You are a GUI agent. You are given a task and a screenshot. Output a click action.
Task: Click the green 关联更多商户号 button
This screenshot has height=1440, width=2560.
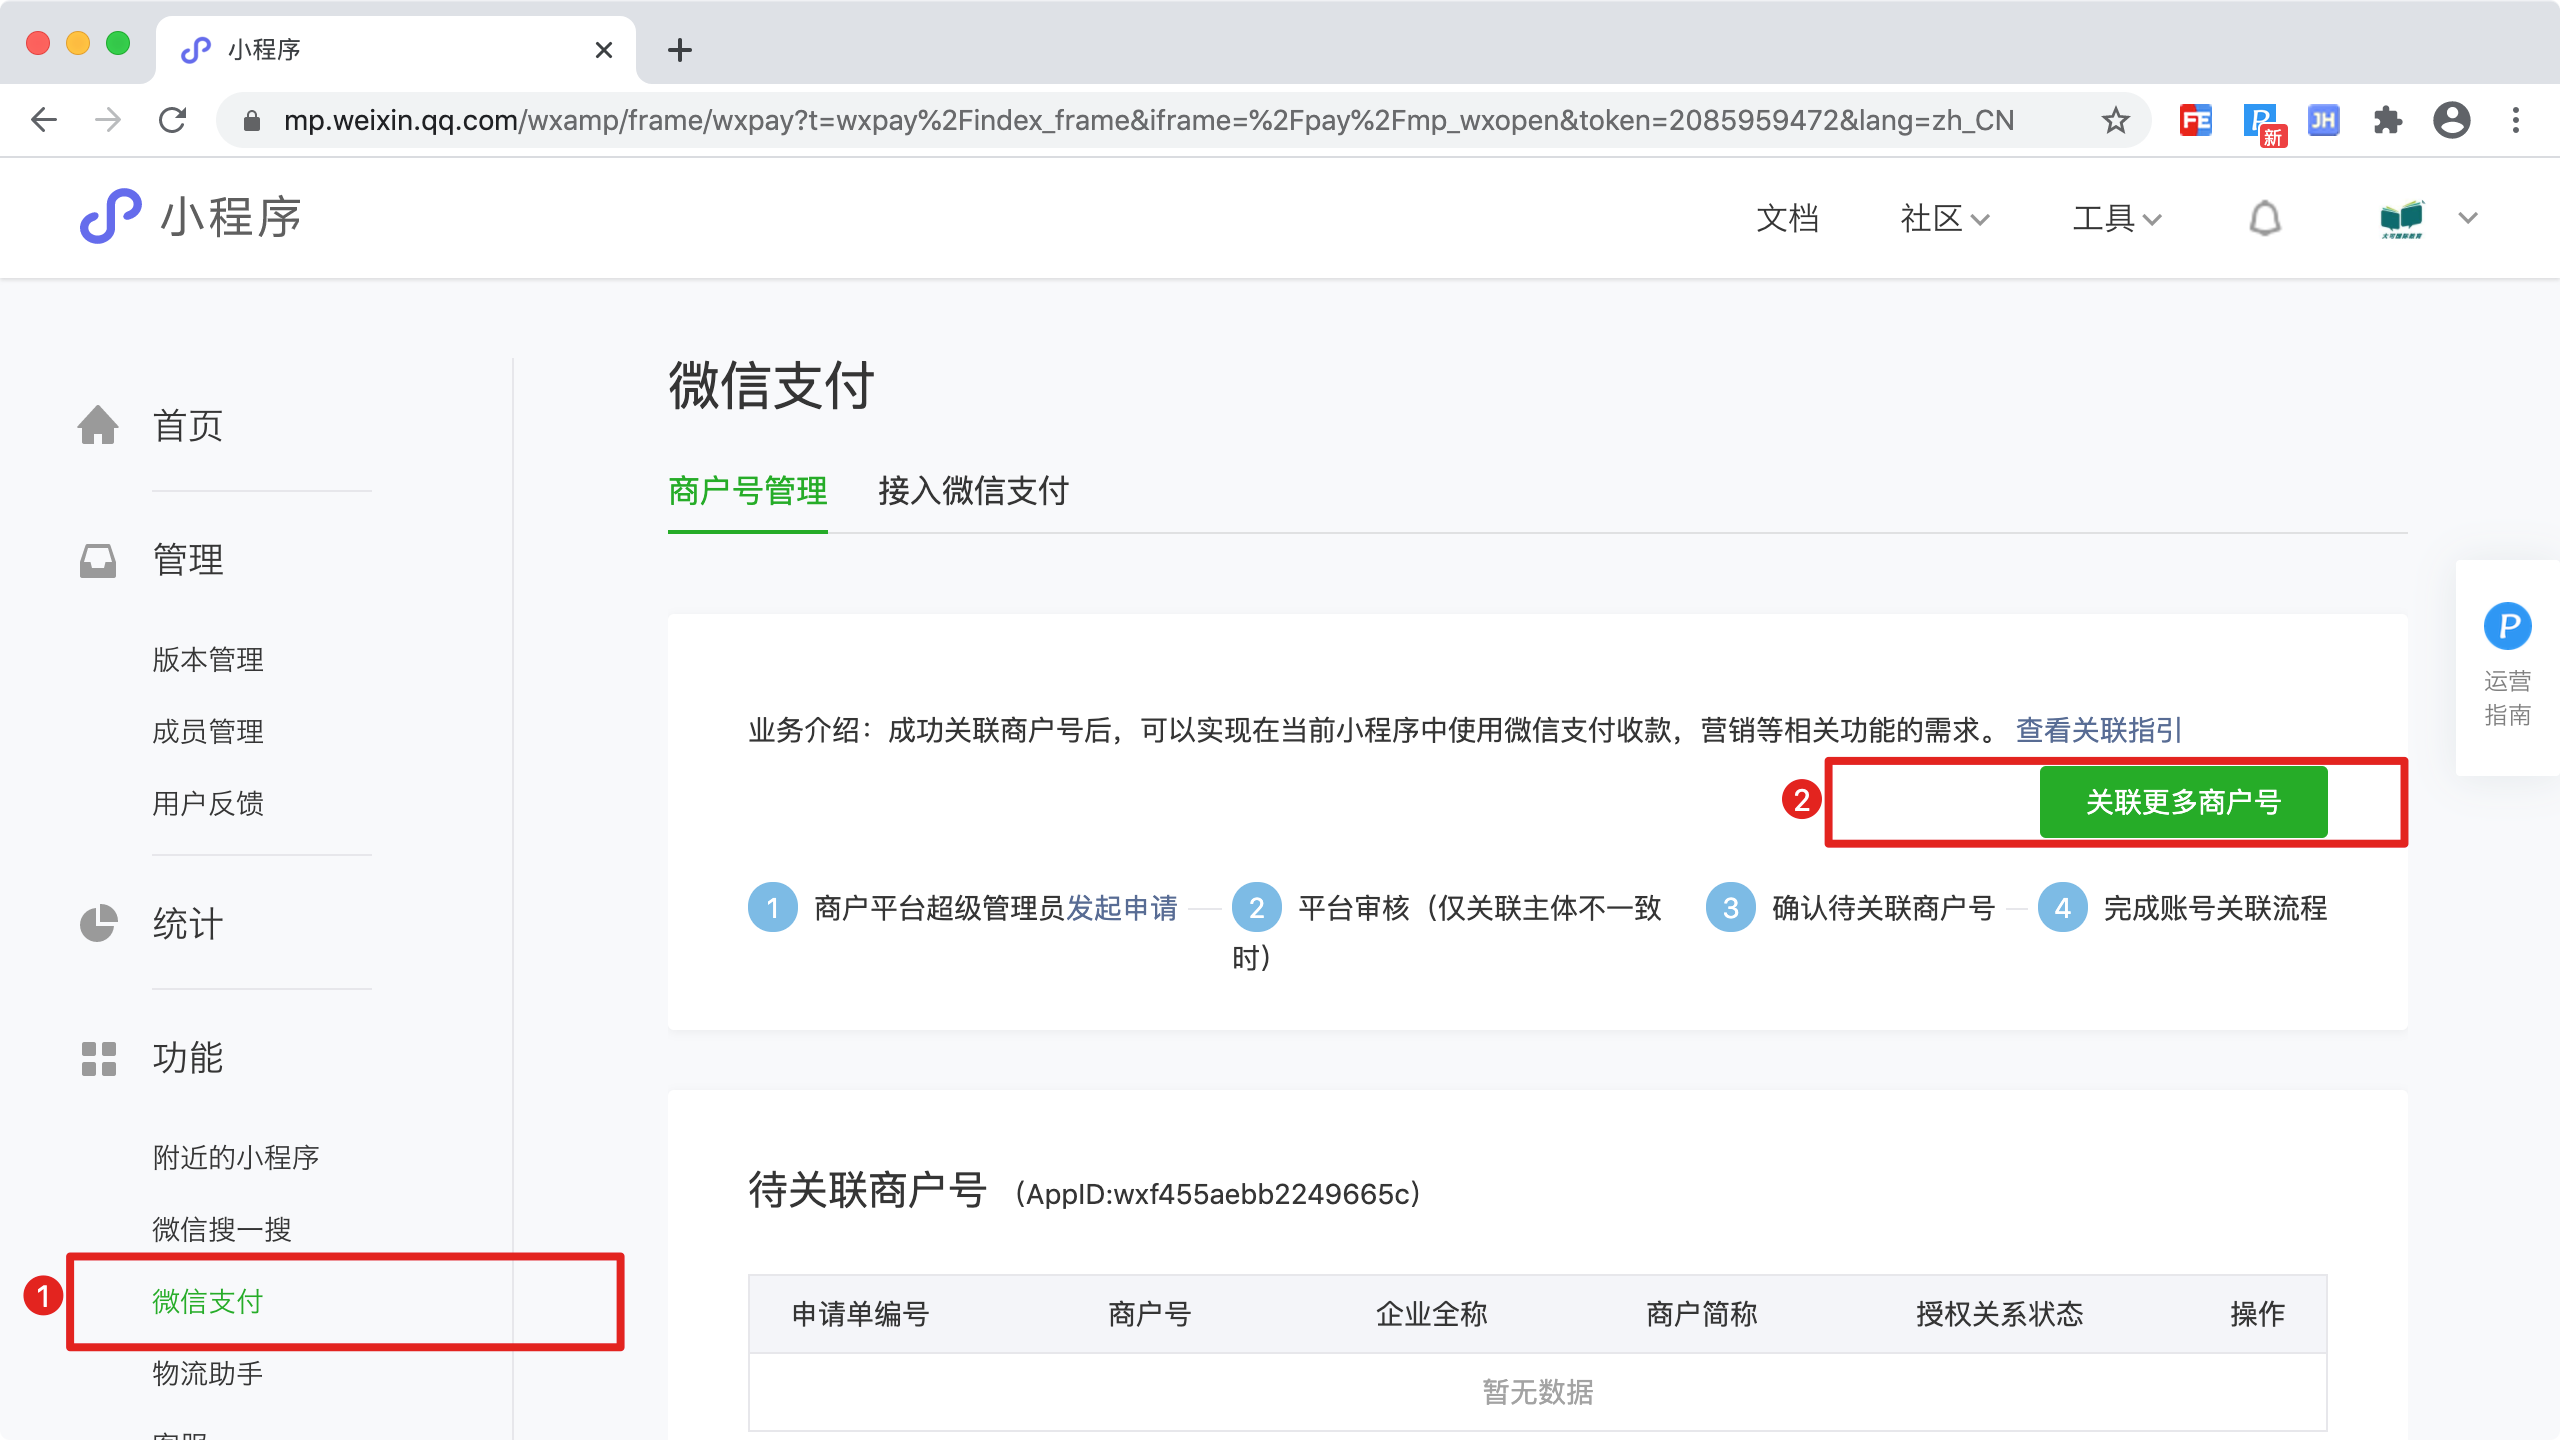click(x=2182, y=802)
